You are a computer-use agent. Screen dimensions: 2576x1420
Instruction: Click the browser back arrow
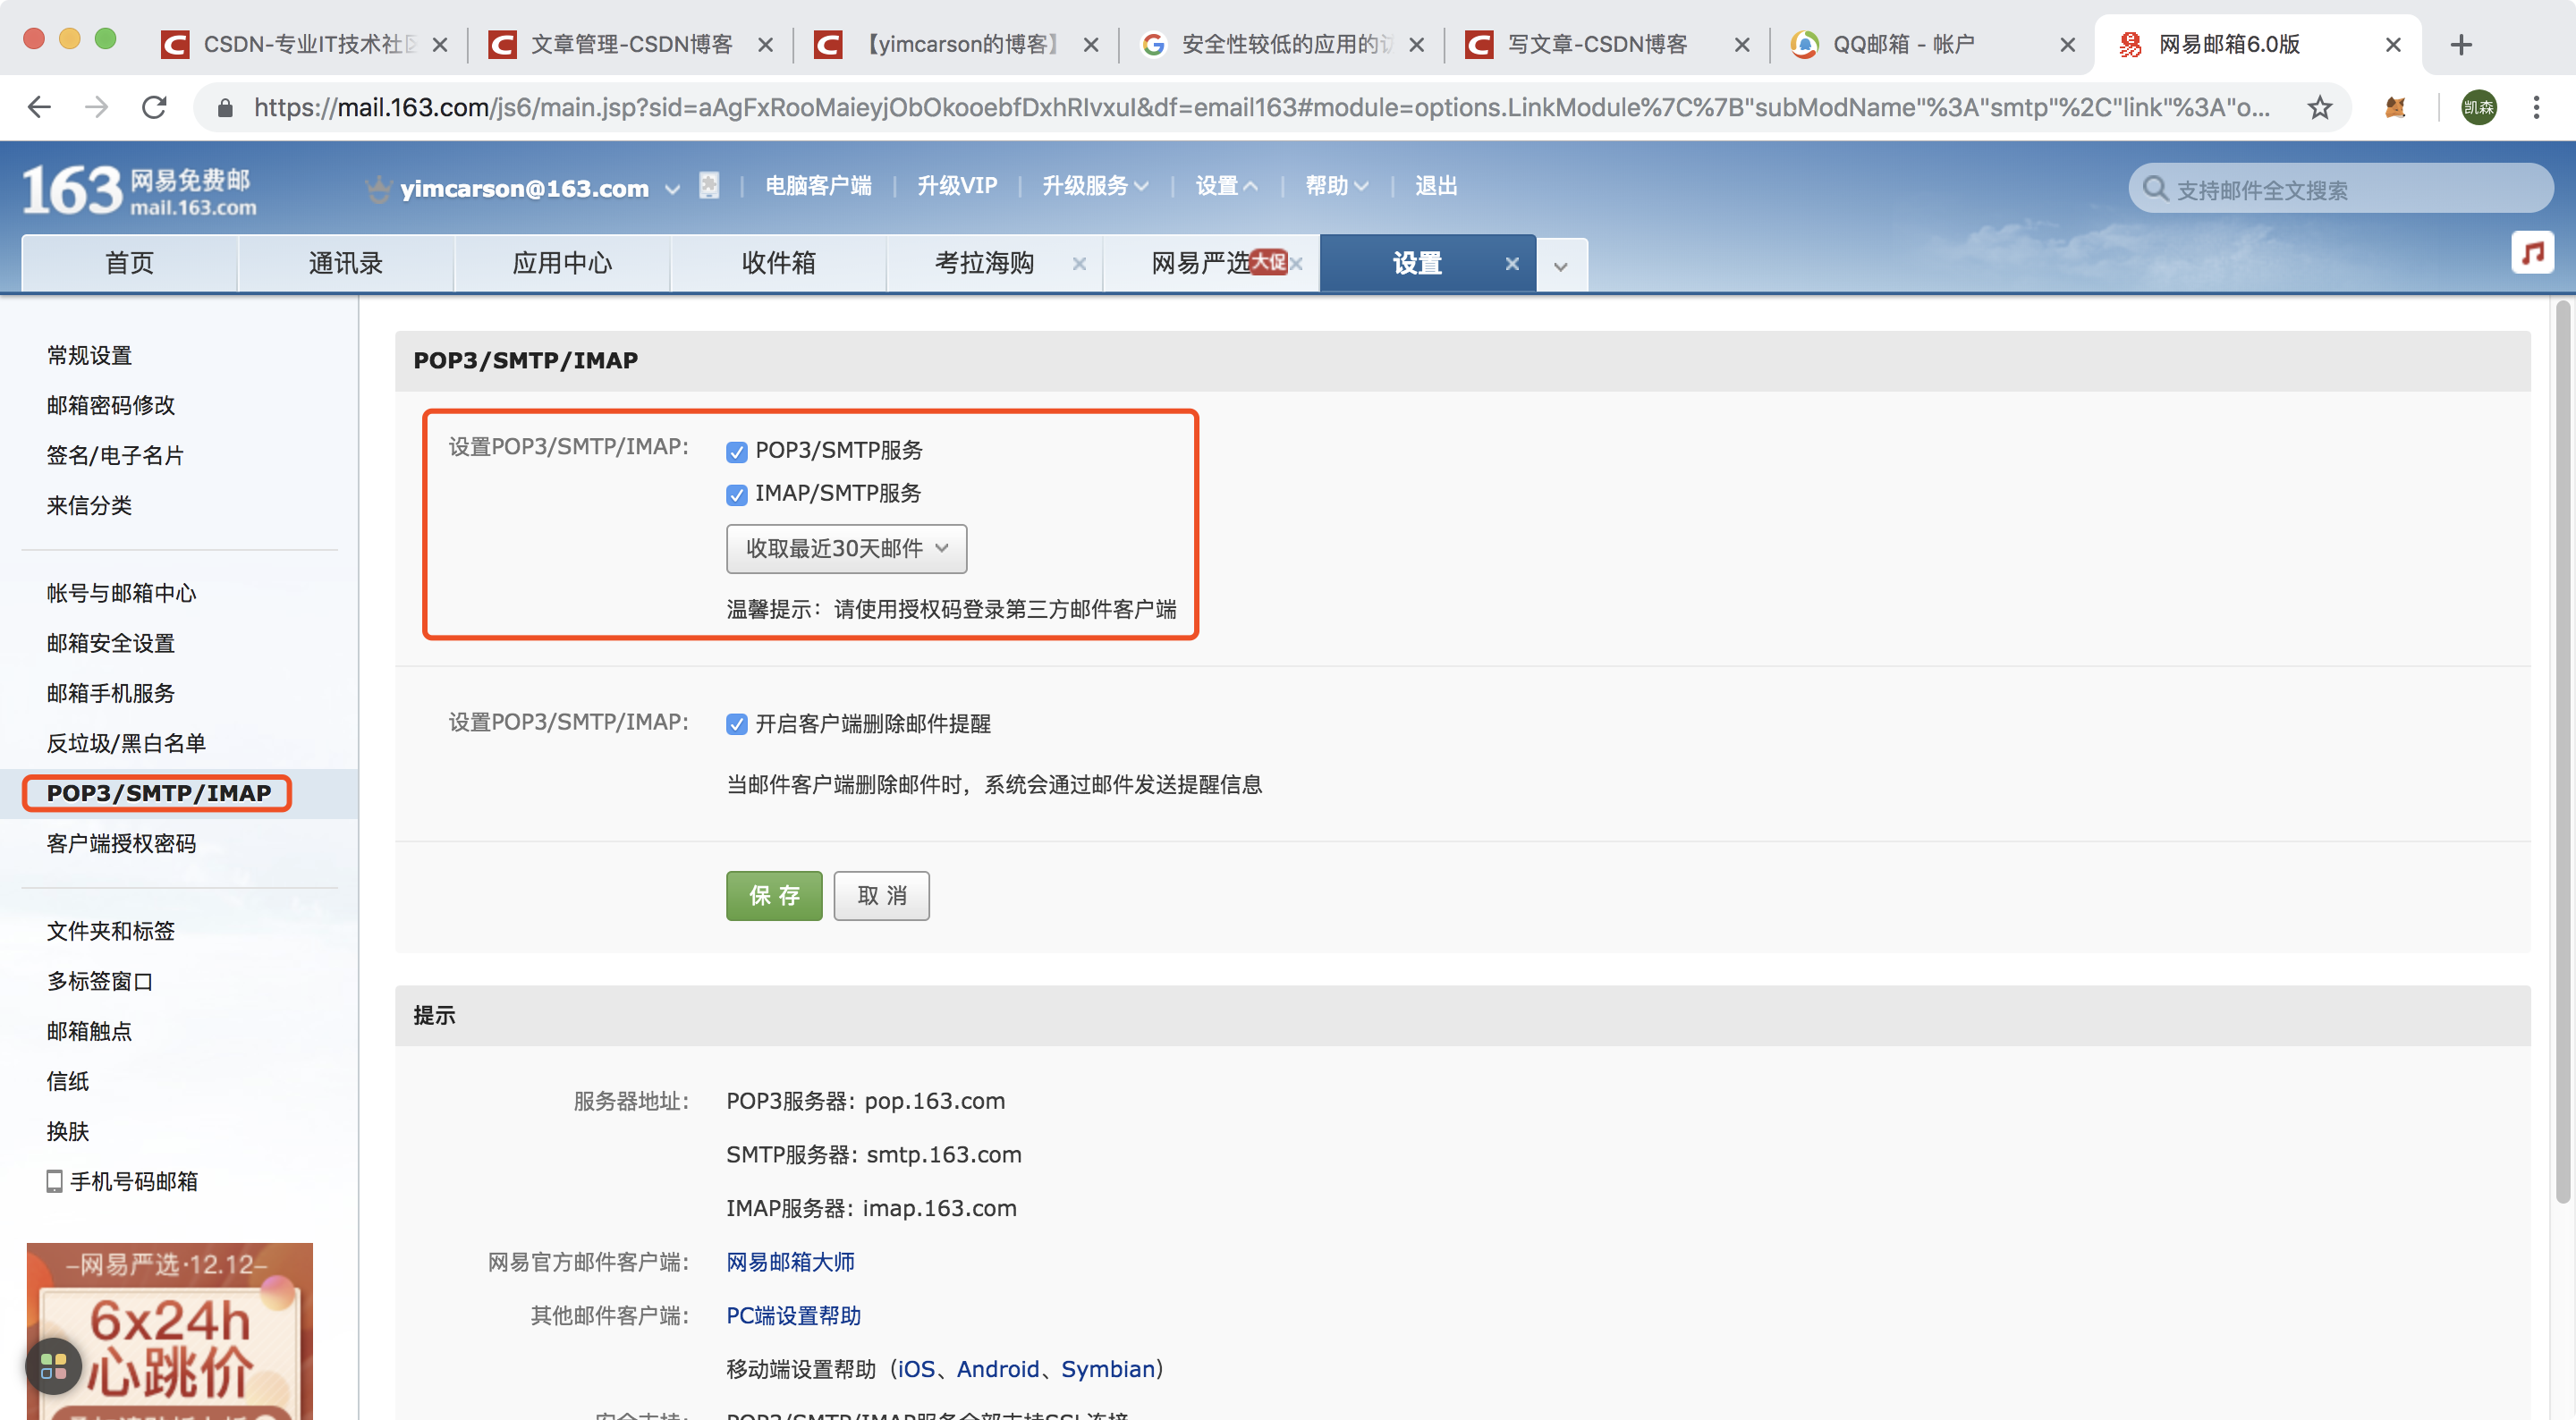pyautogui.click(x=39, y=107)
